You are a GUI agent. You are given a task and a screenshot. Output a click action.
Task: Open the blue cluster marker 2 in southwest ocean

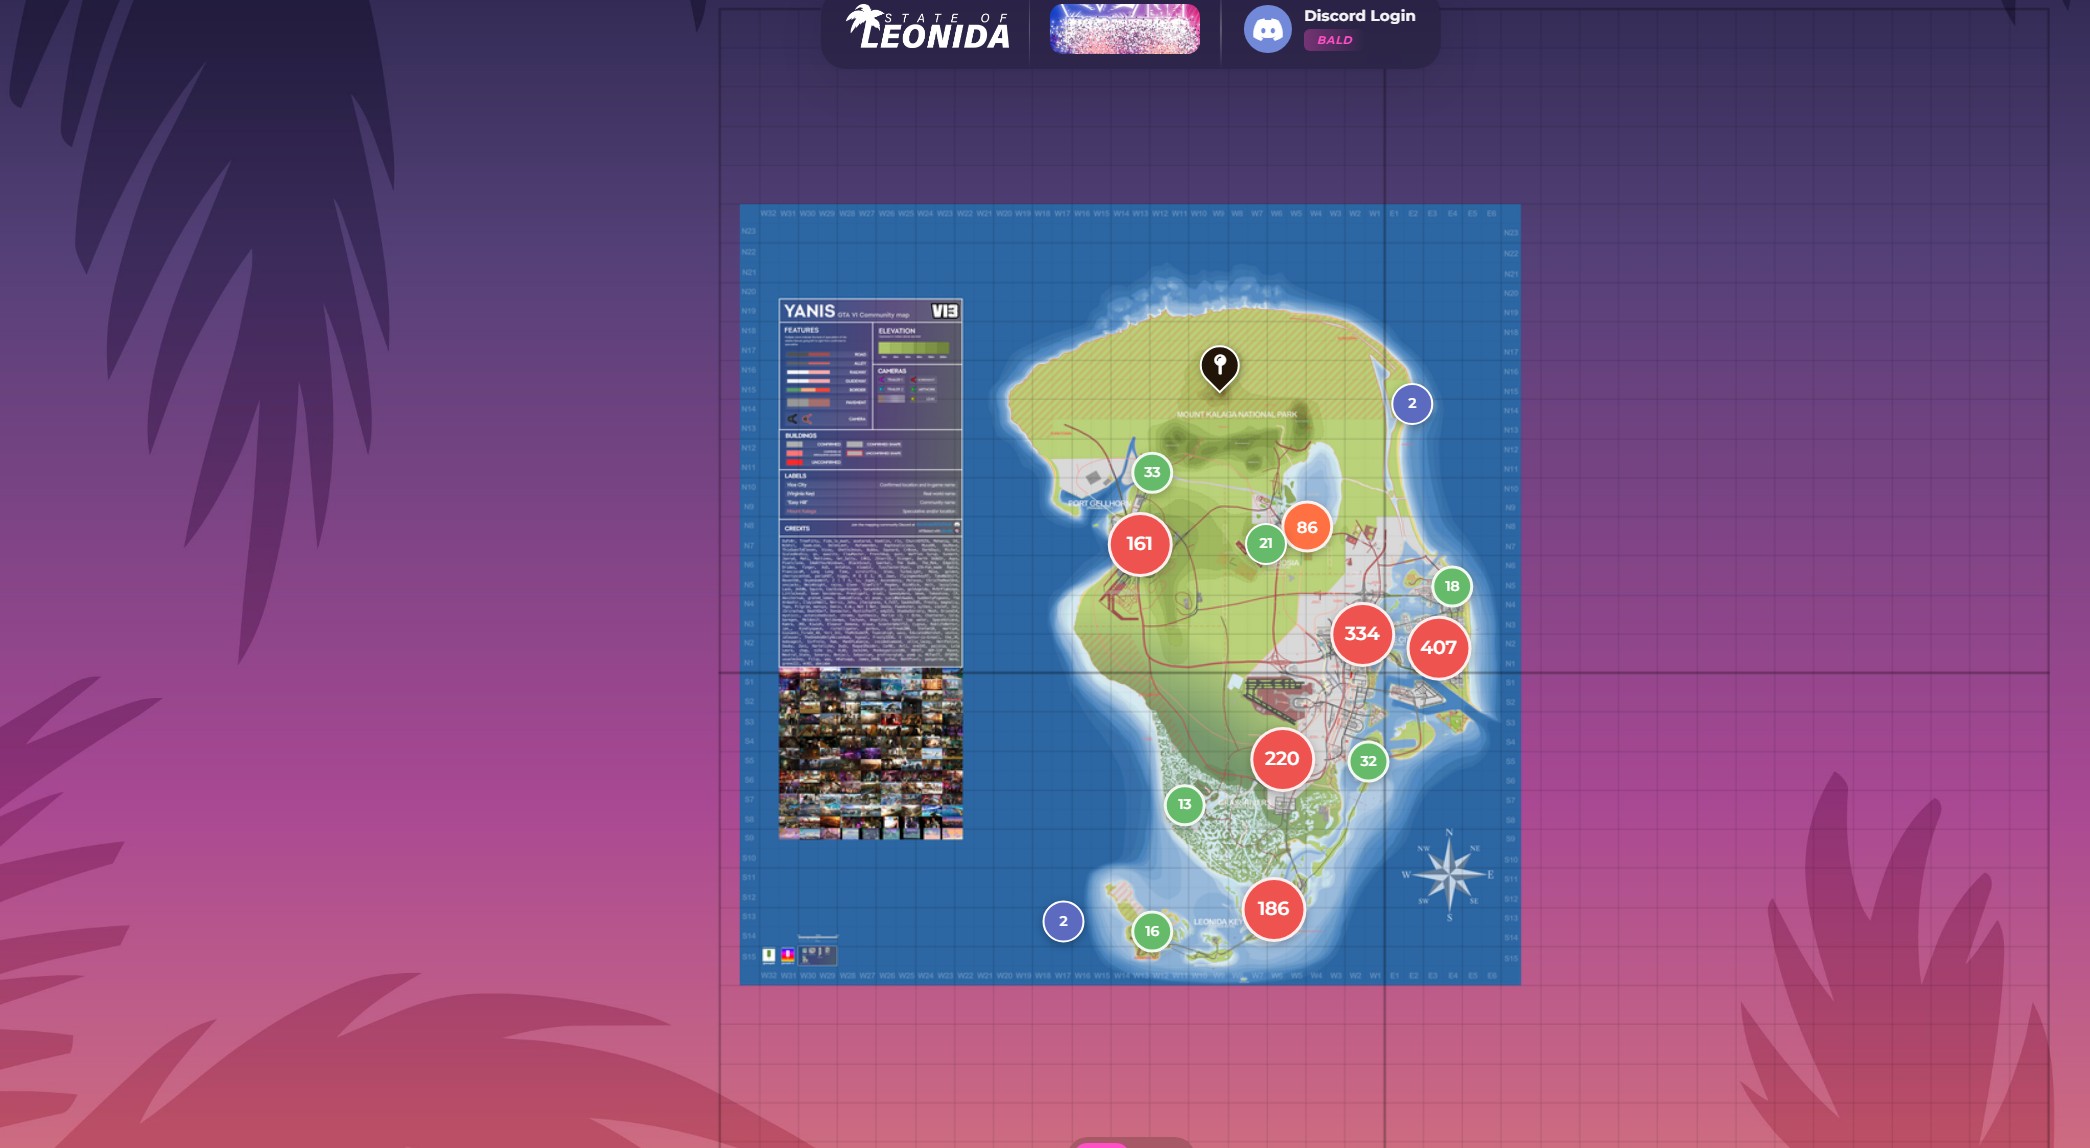[1063, 922]
